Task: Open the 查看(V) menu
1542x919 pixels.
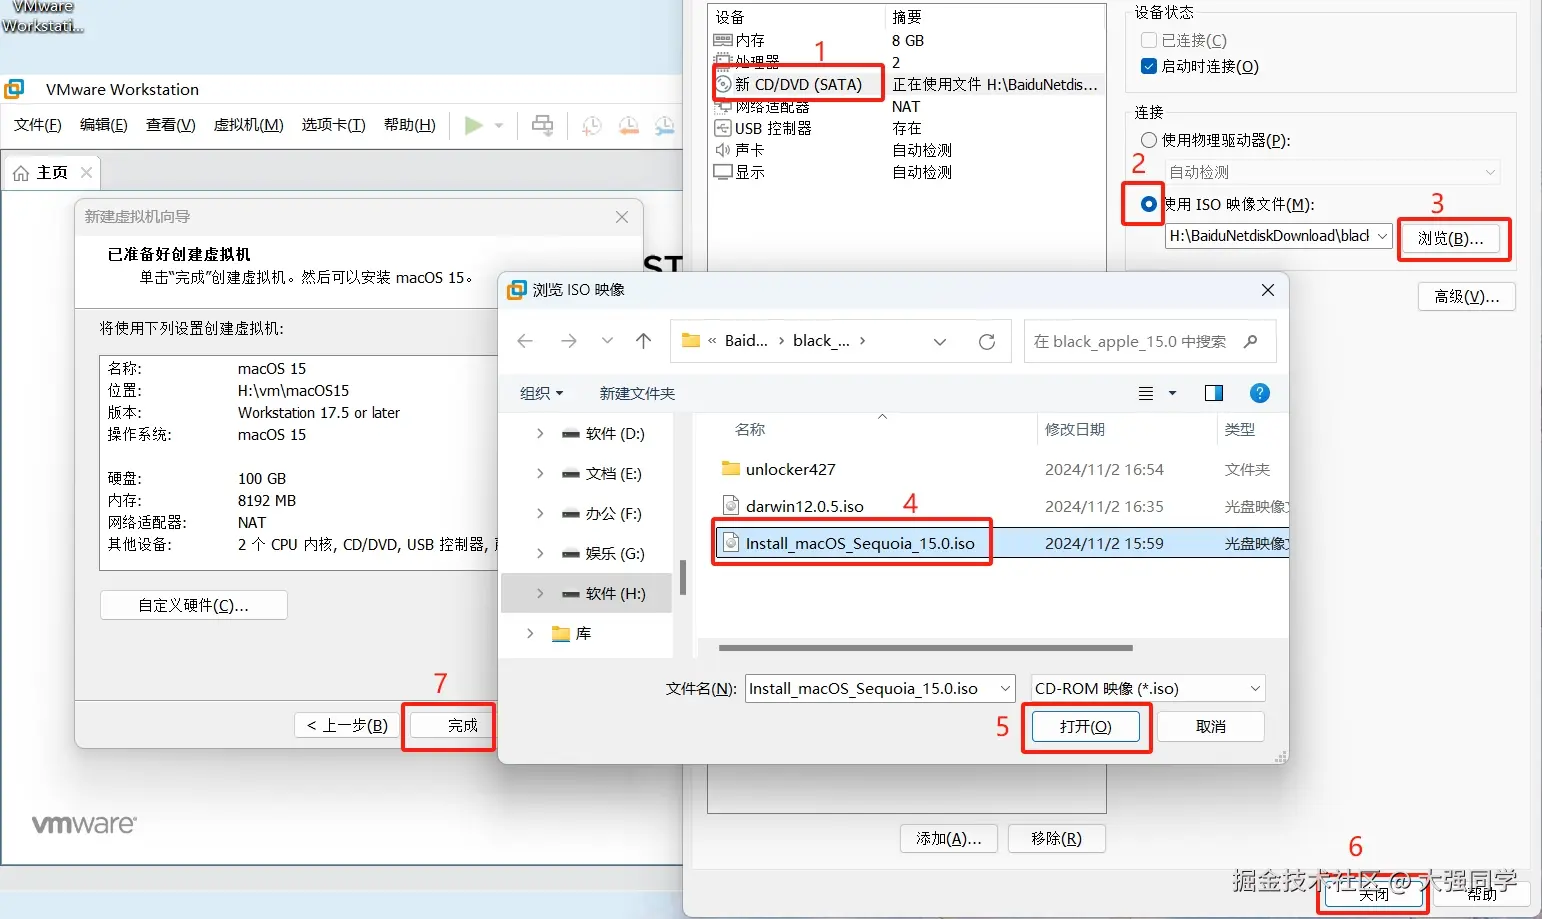Action: (x=171, y=125)
